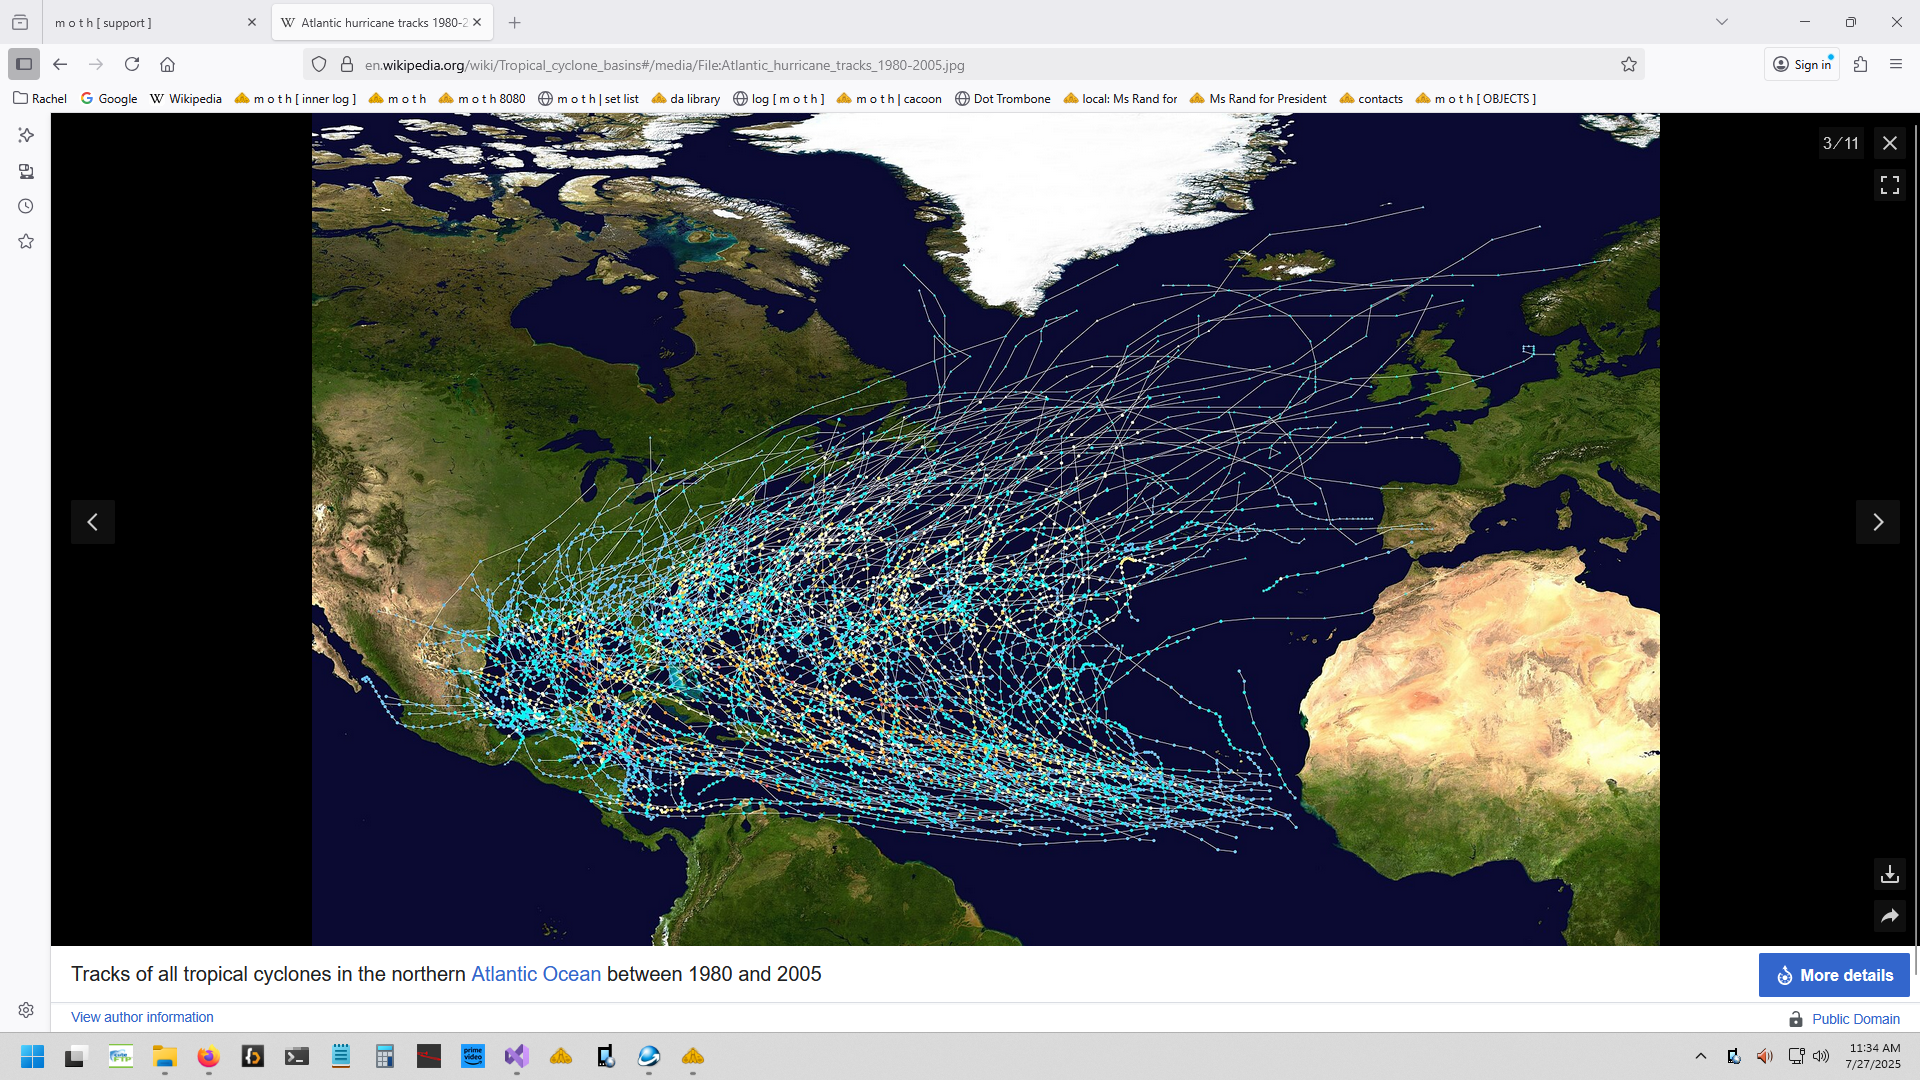Viewport: 1920px width, 1080px height.
Task: Open the Windows Start menu
Action: click(x=32, y=1056)
